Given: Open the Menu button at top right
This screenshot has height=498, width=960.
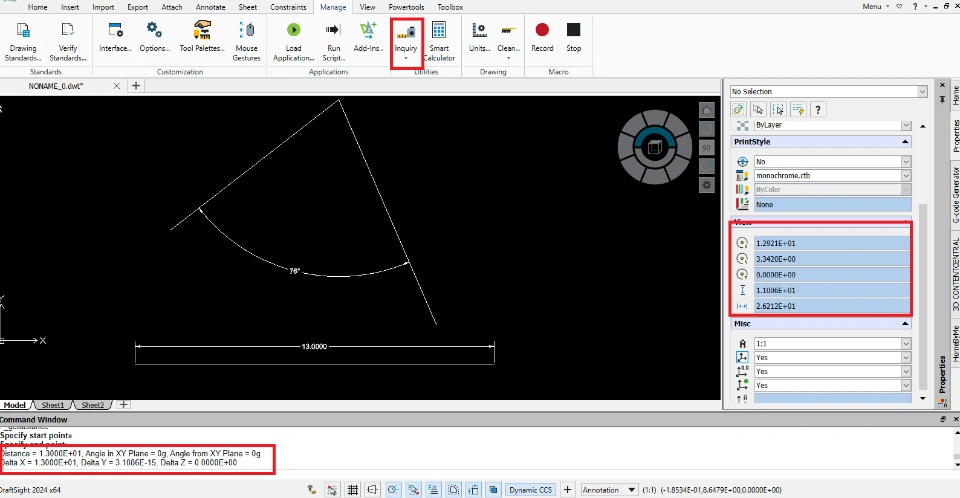Looking at the screenshot, I should coord(876,6).
